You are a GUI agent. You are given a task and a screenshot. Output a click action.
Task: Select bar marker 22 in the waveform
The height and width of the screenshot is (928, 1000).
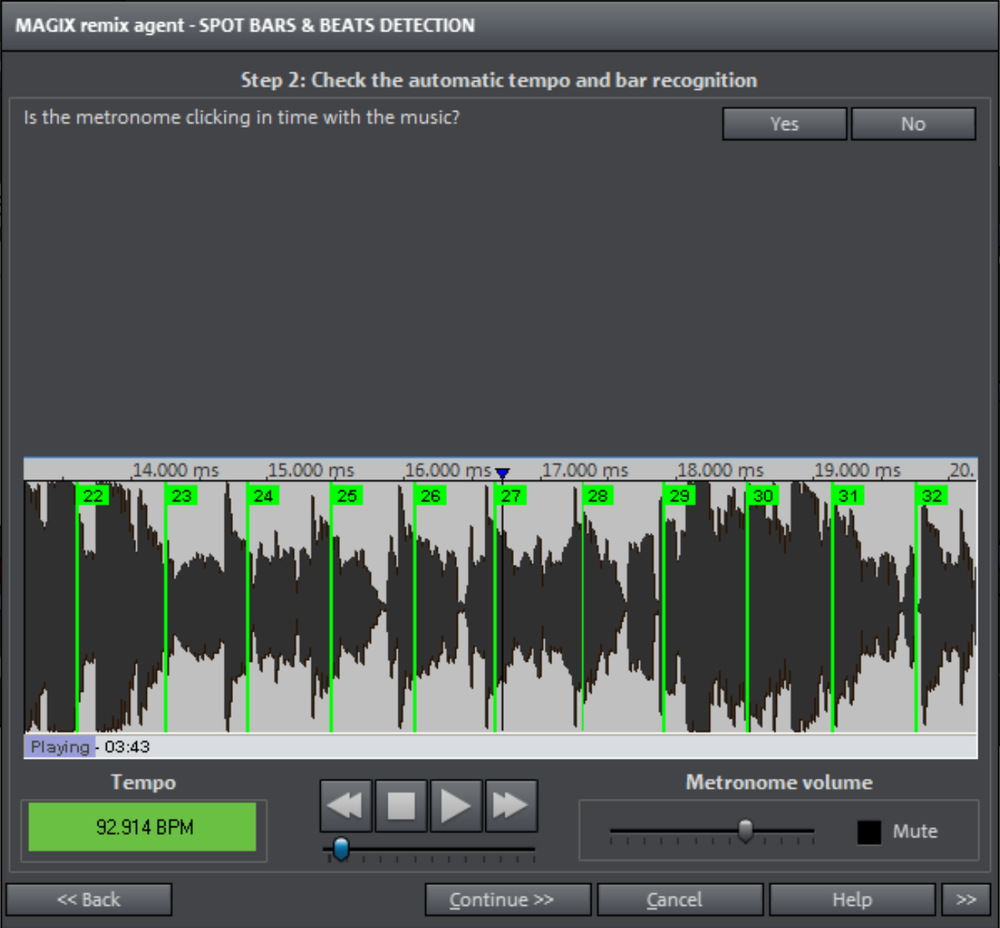(x=92, y=495)
